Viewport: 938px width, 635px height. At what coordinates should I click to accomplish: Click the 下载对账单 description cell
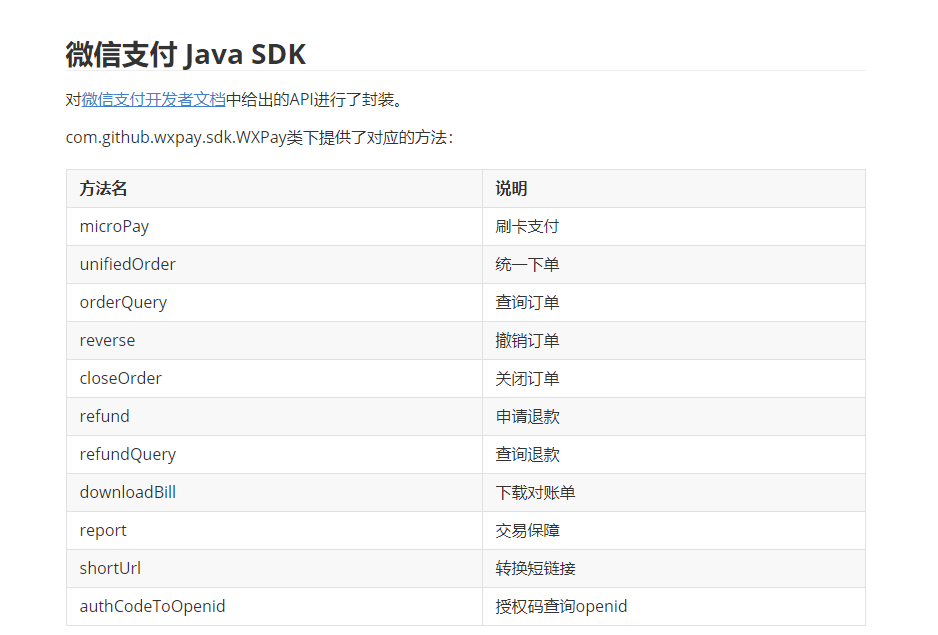tap(674, 493)
